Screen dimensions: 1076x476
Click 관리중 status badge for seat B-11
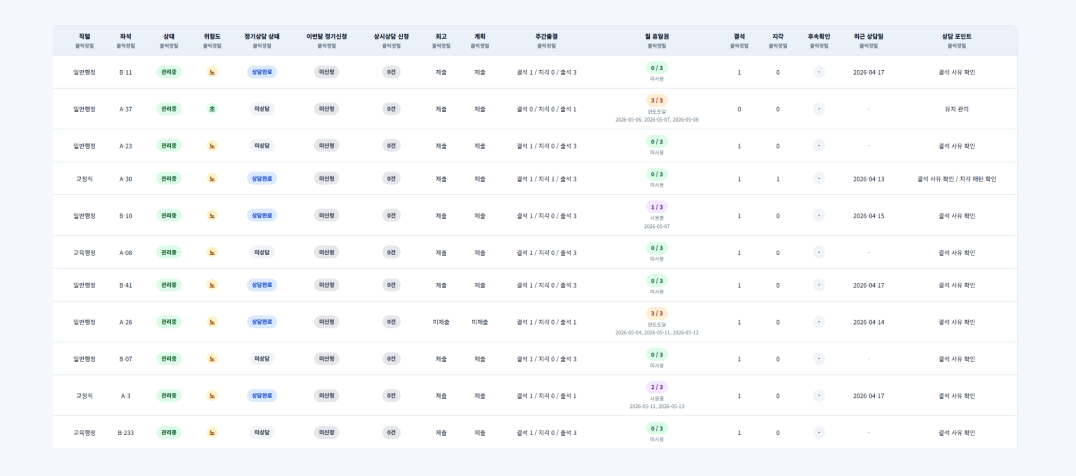coord(169,72)
